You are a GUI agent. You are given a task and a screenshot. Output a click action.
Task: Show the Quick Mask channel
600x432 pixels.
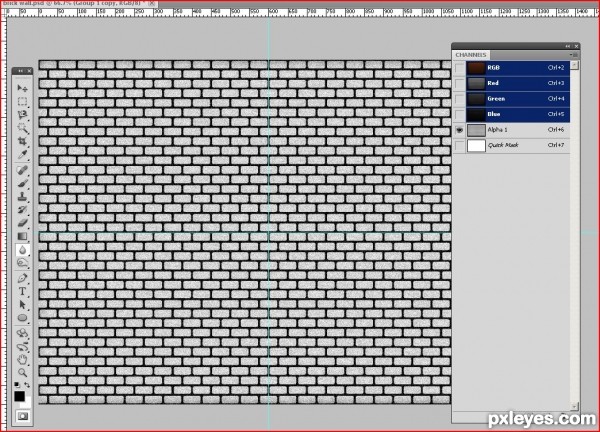click(x=459, y=145)
